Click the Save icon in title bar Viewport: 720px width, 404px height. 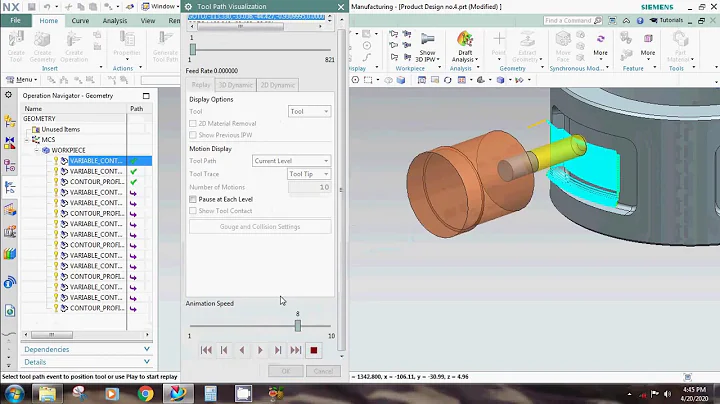[x=31, y=6]
